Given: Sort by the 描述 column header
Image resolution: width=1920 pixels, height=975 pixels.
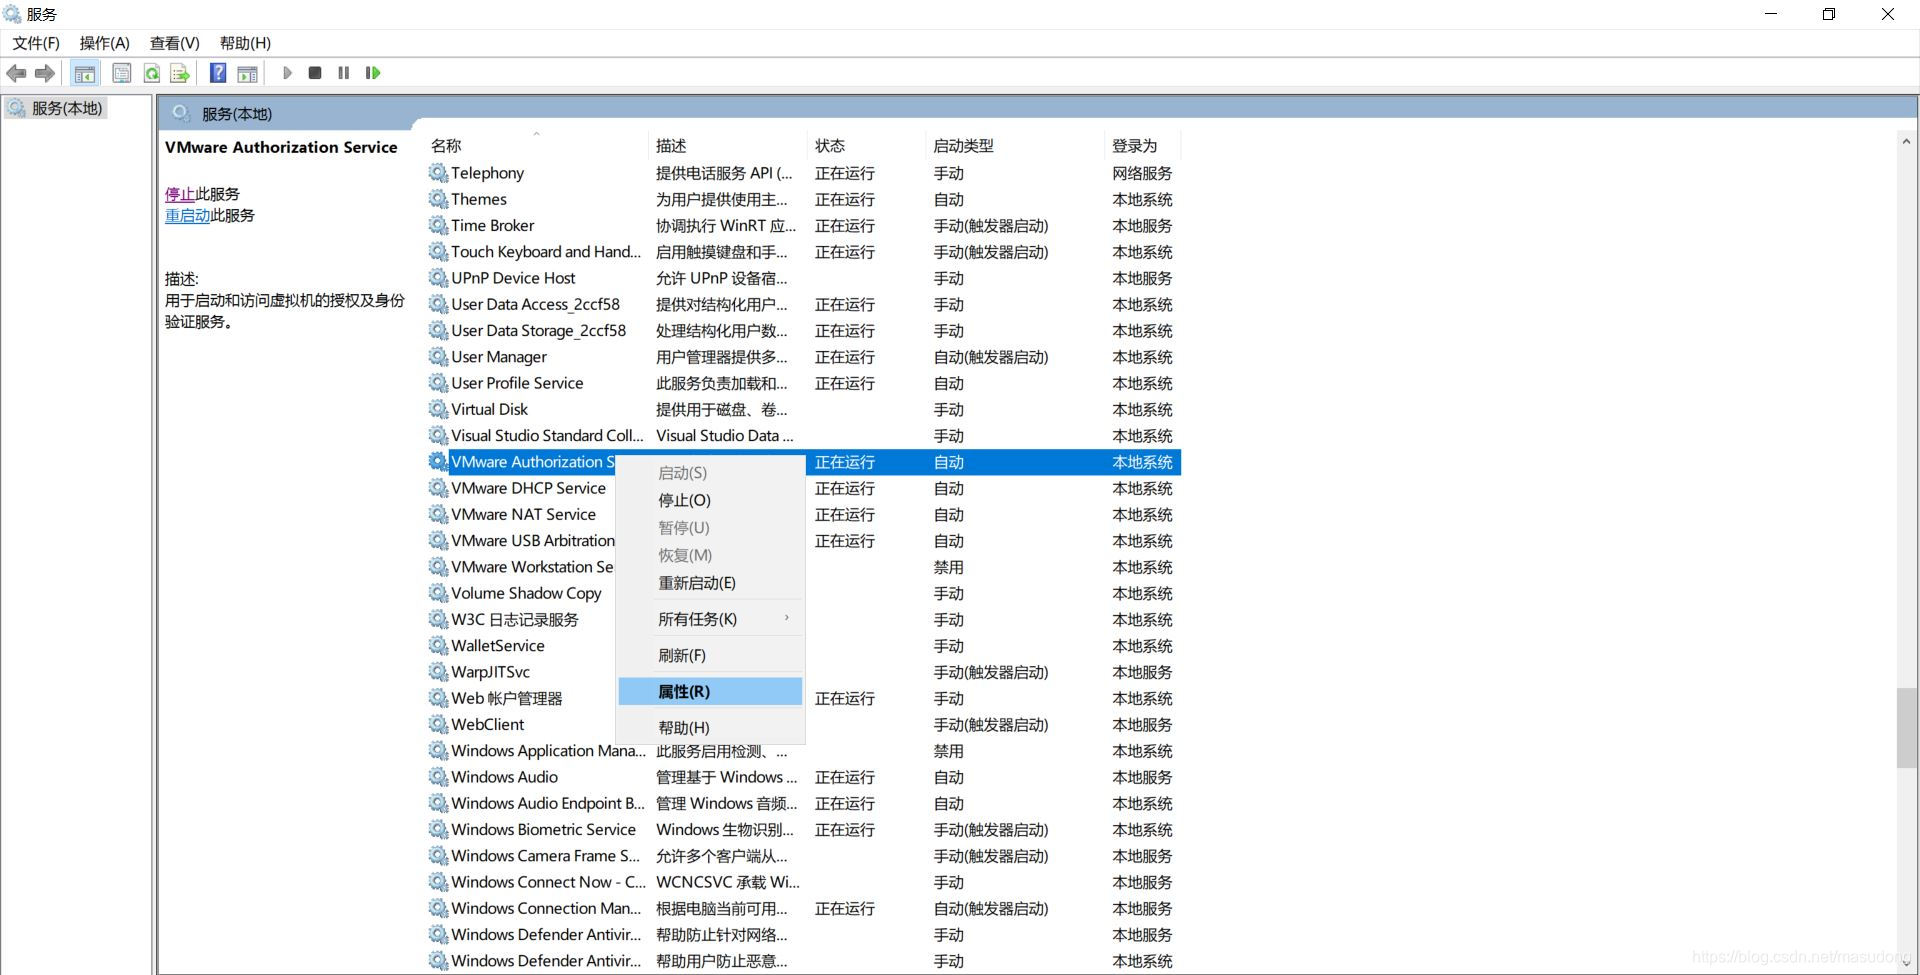Looking at the screenshot, I should [728, 146].
